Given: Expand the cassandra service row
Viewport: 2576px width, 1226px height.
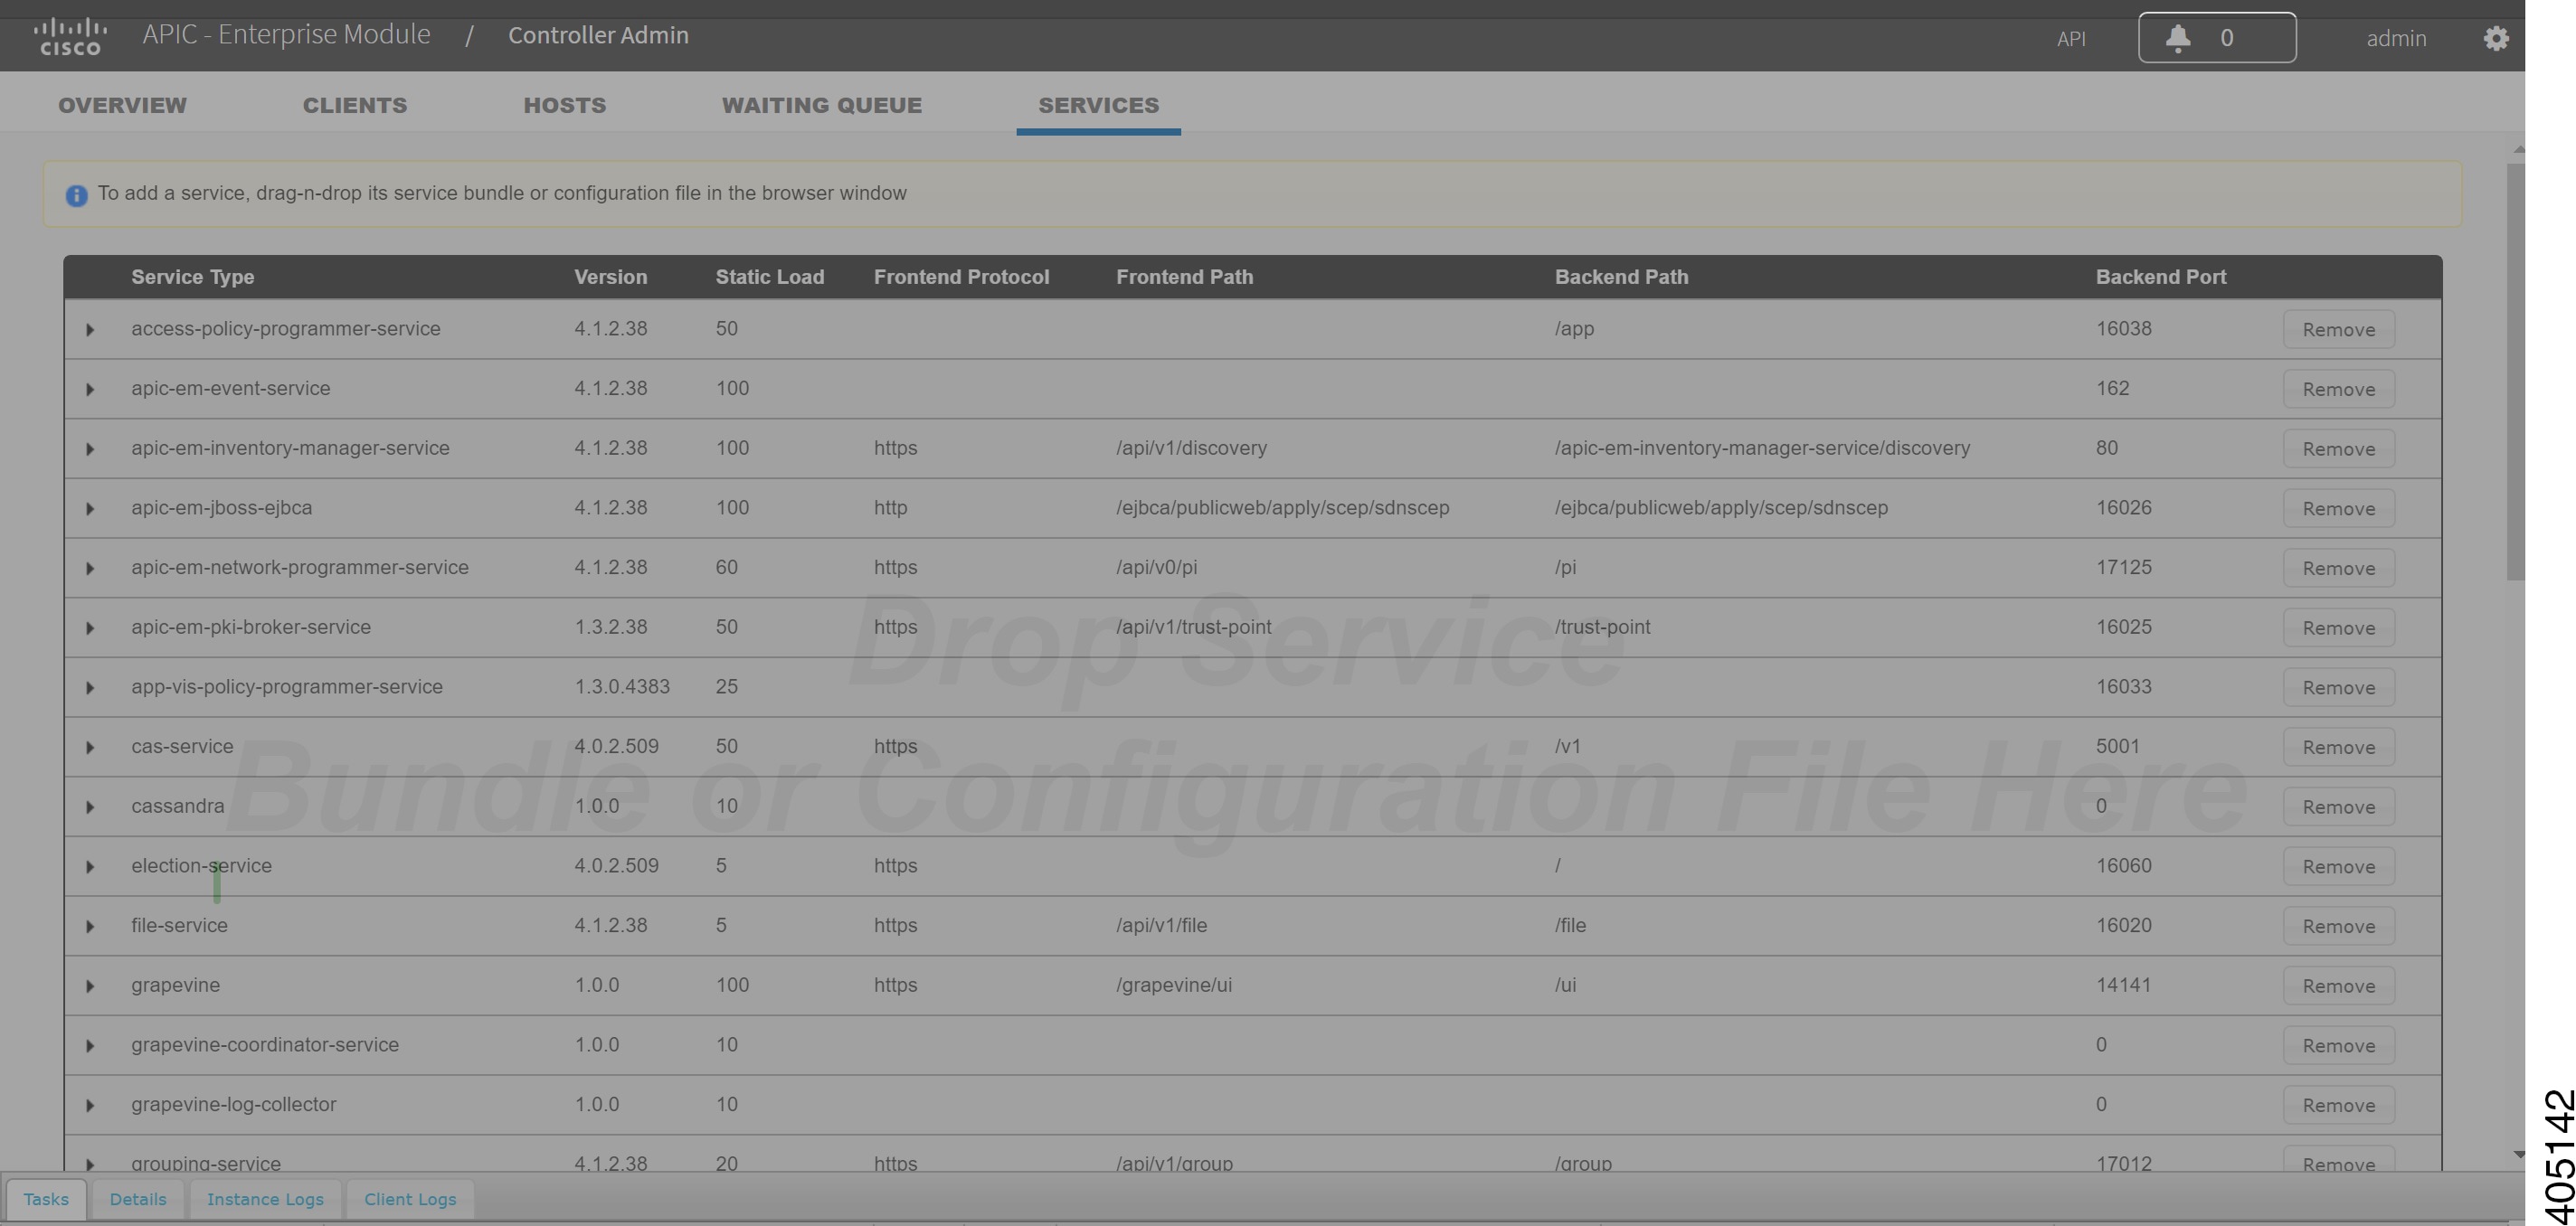Looking at the screenshot, I should pos(89,806).
